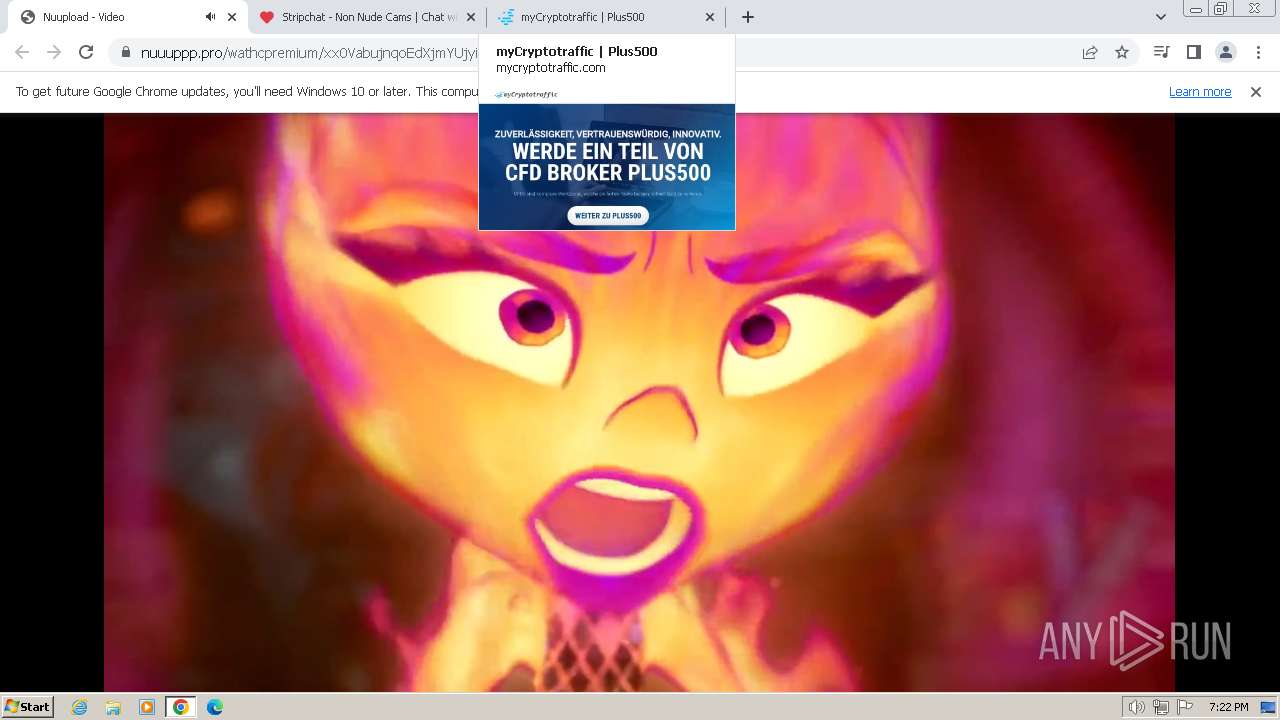
Task: Click the Weiter zu Plus500 button
Action: click(x=608, y=215)
